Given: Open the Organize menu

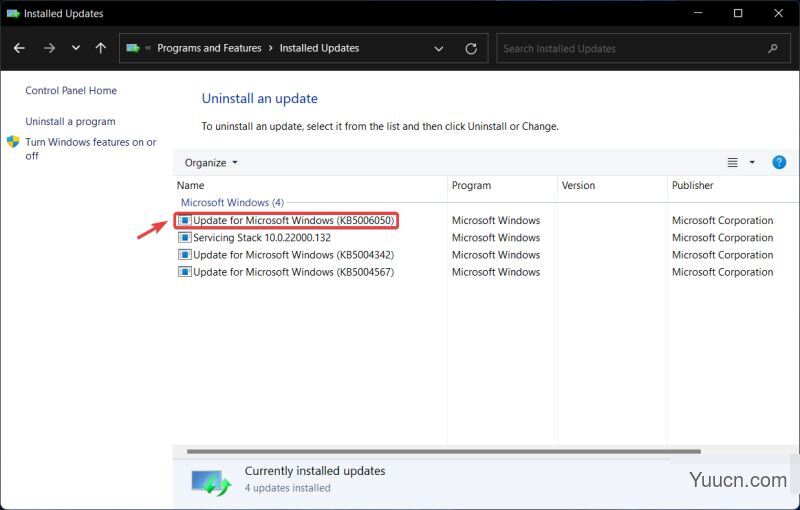Looking at the screenshot, I should point(211,163).
